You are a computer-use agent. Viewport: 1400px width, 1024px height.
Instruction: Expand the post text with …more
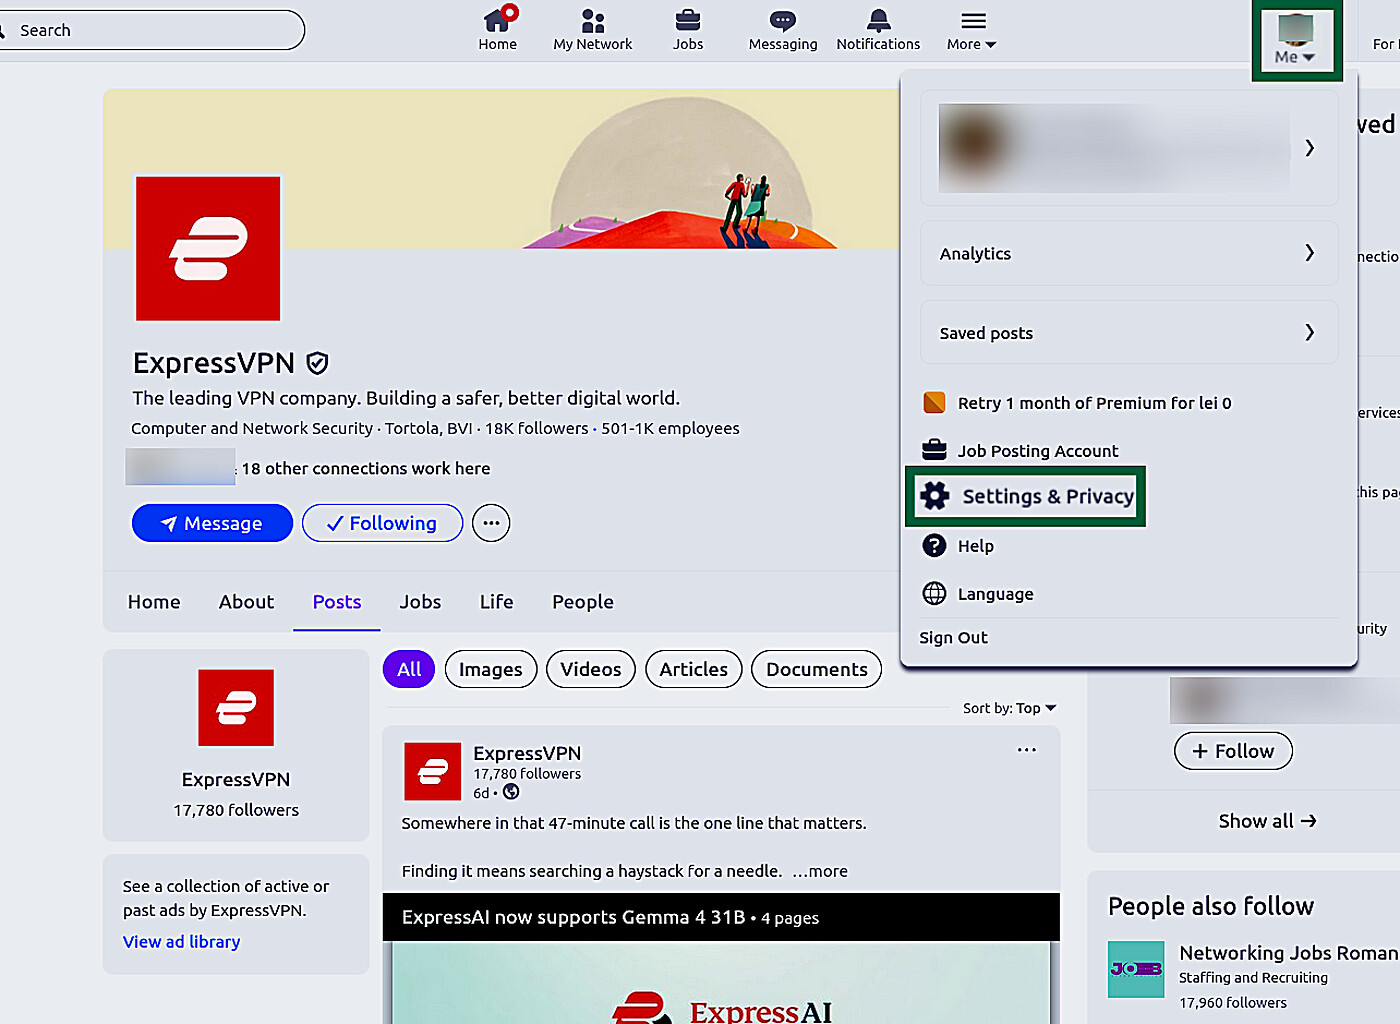click(x=820, y=871)
